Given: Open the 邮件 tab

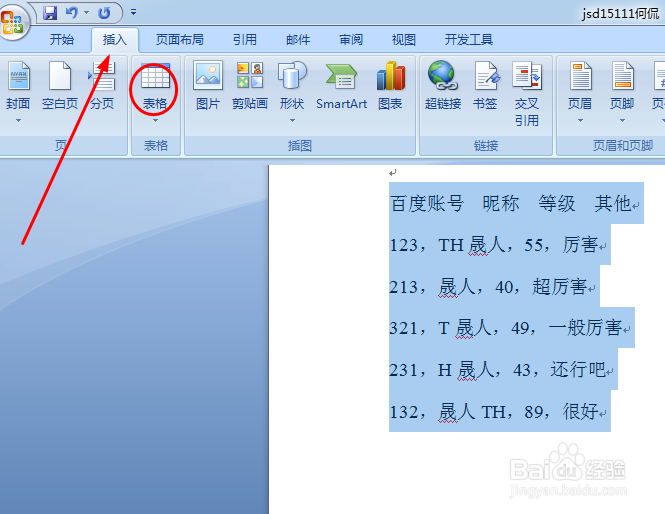Looking at the screenshot, I should (298, 39).
